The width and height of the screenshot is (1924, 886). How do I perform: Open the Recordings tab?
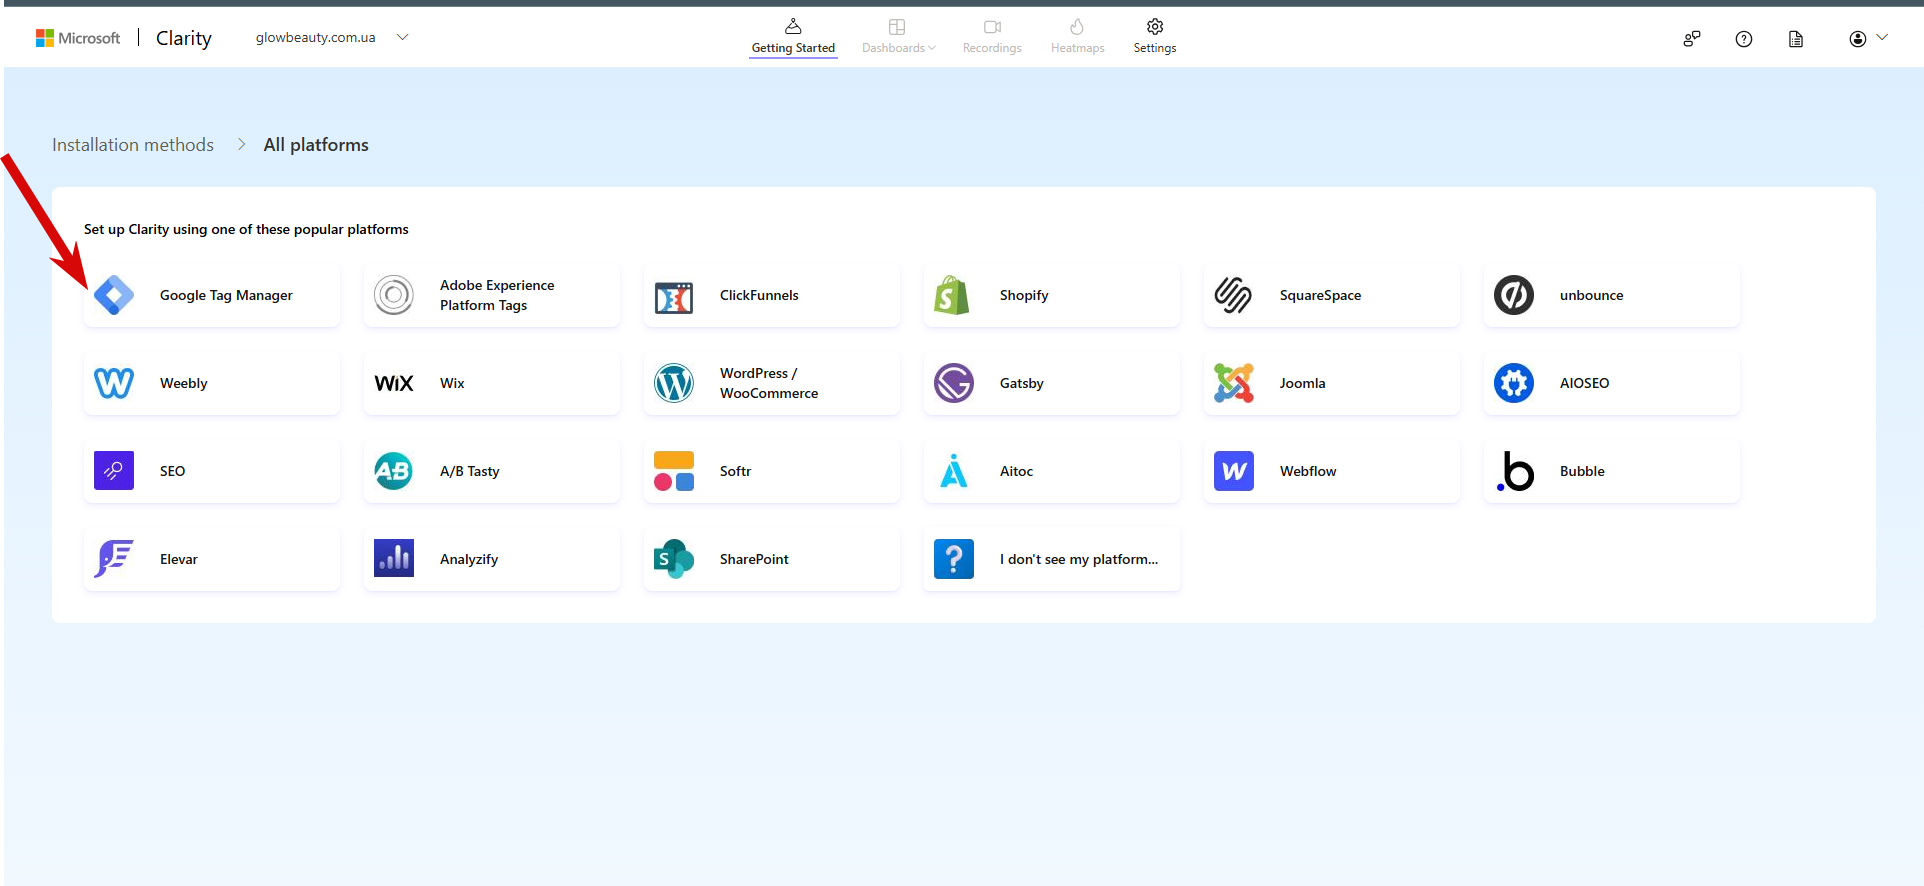tap(992, 37)
